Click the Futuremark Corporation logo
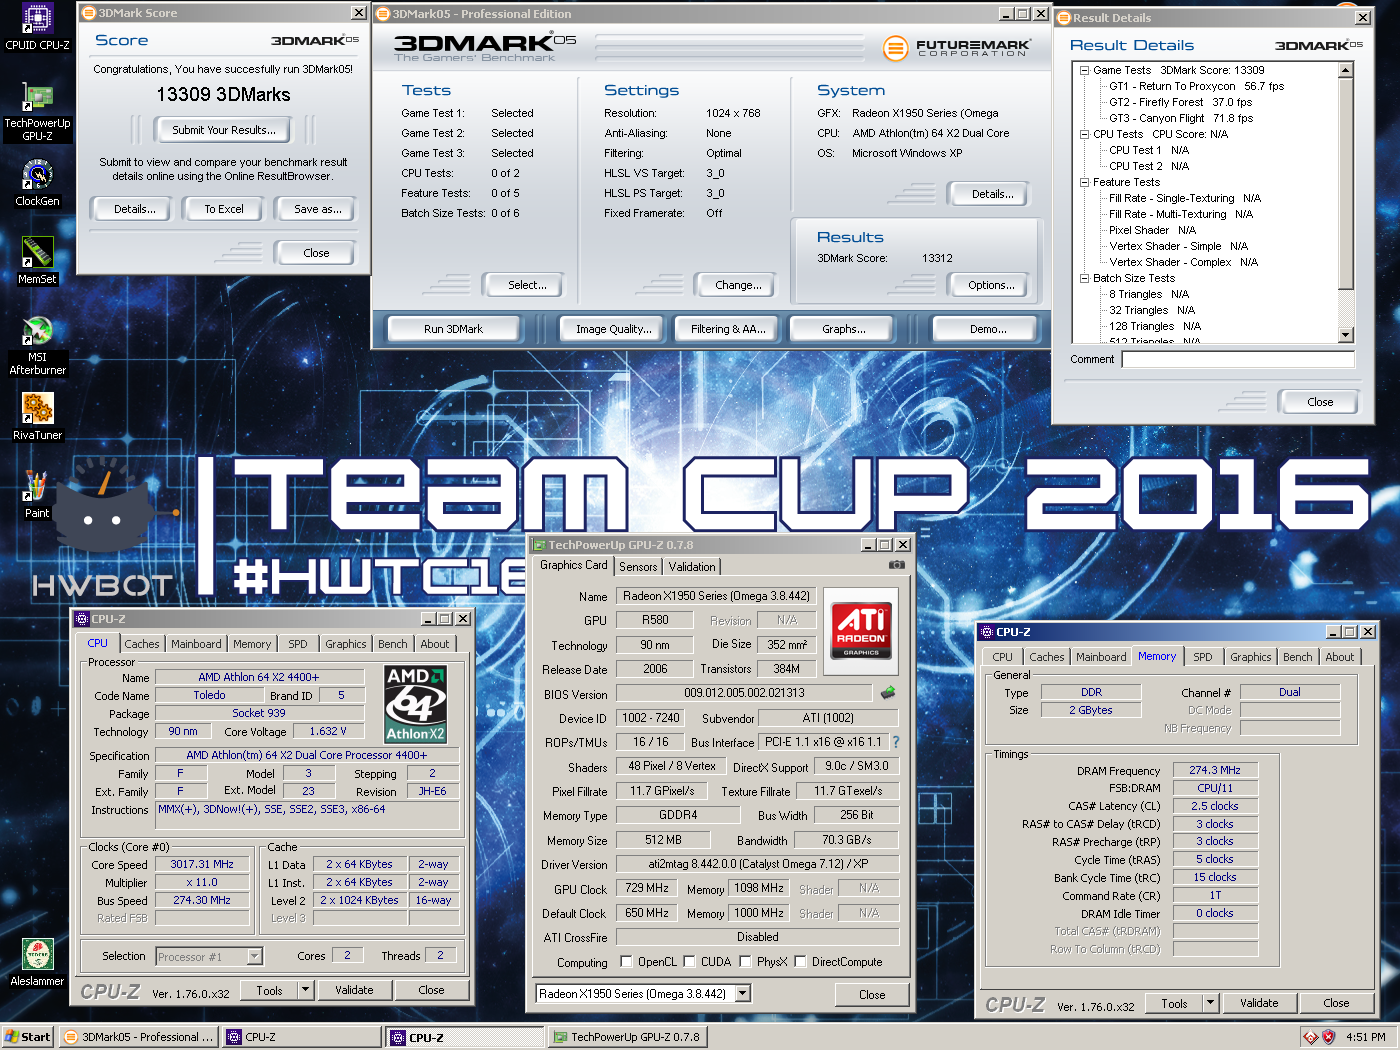 (957, 47)
